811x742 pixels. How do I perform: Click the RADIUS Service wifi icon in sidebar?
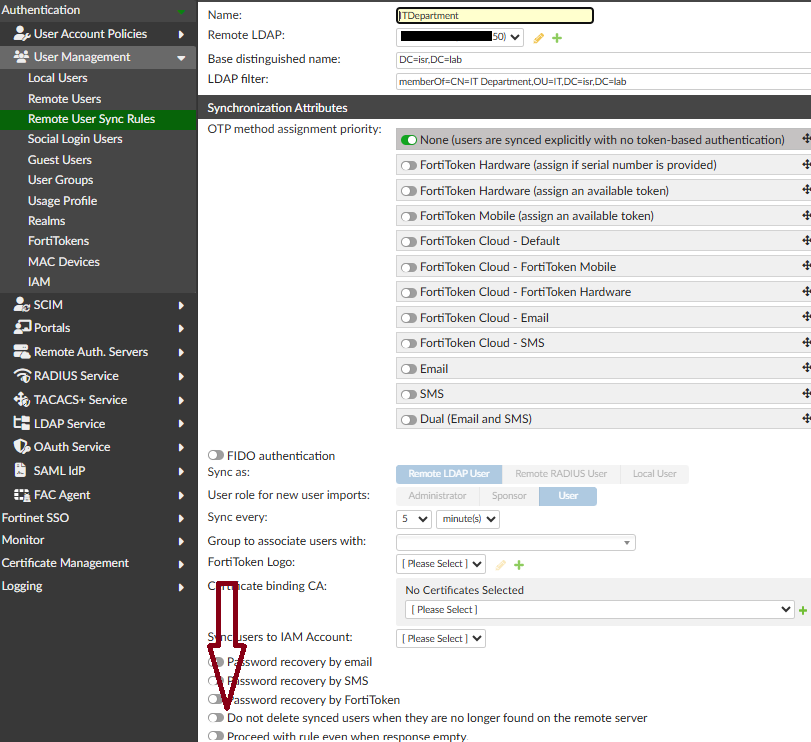(x=22, y=376)
